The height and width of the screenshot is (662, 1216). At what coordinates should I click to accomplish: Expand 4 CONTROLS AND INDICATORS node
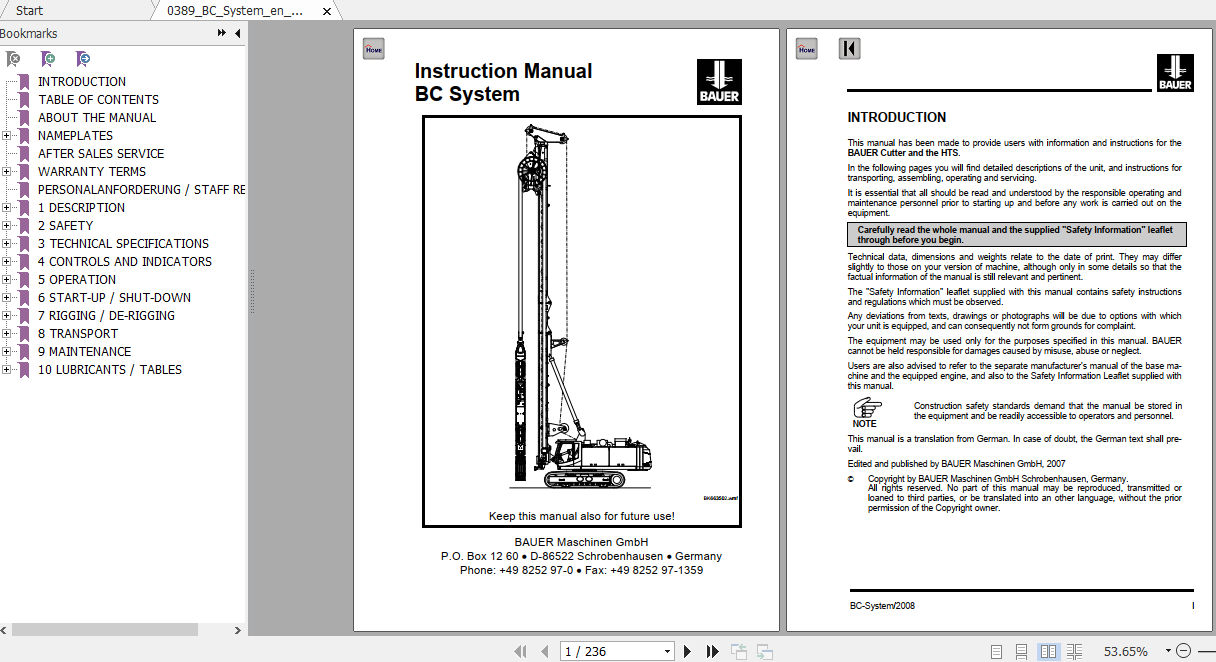click(6, 262)
